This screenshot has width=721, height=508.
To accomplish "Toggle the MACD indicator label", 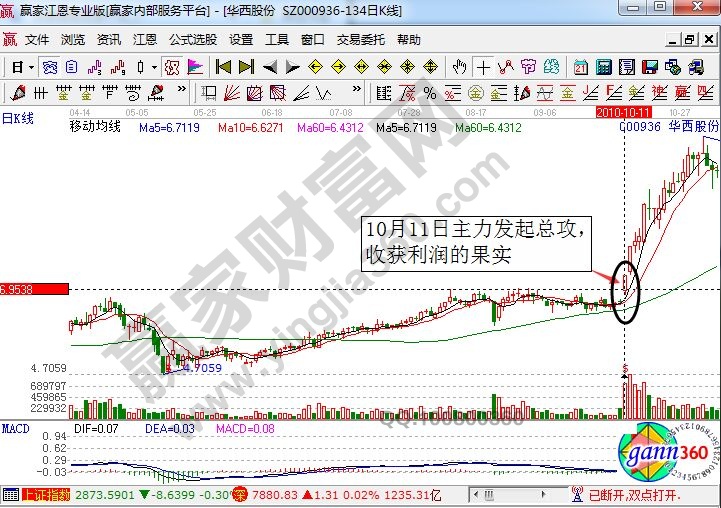I will tap(15, 428).
